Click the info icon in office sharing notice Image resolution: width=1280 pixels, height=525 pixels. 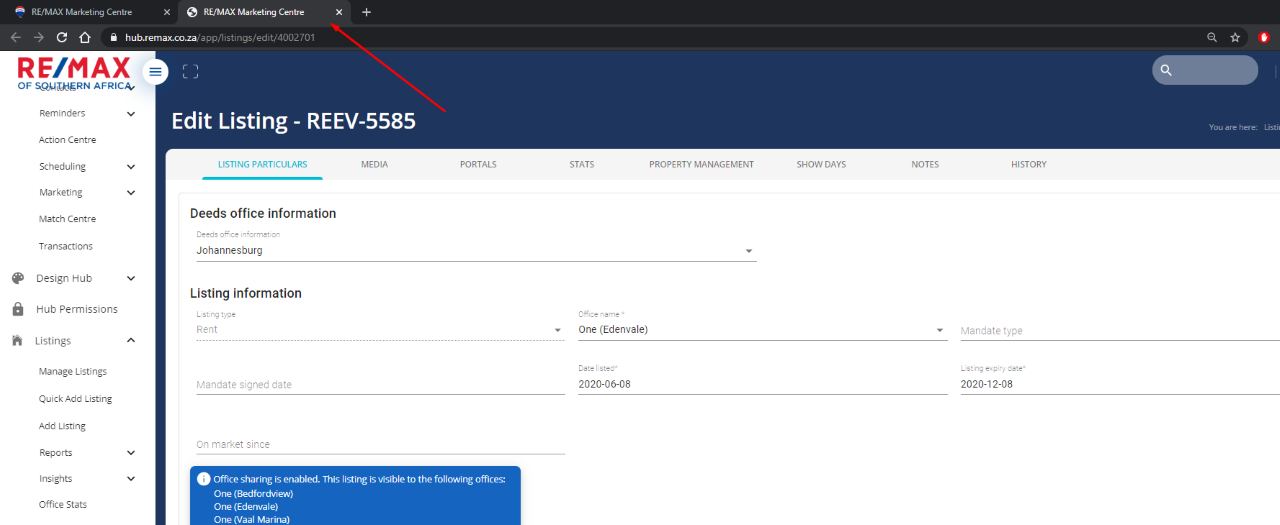(204, 479)
